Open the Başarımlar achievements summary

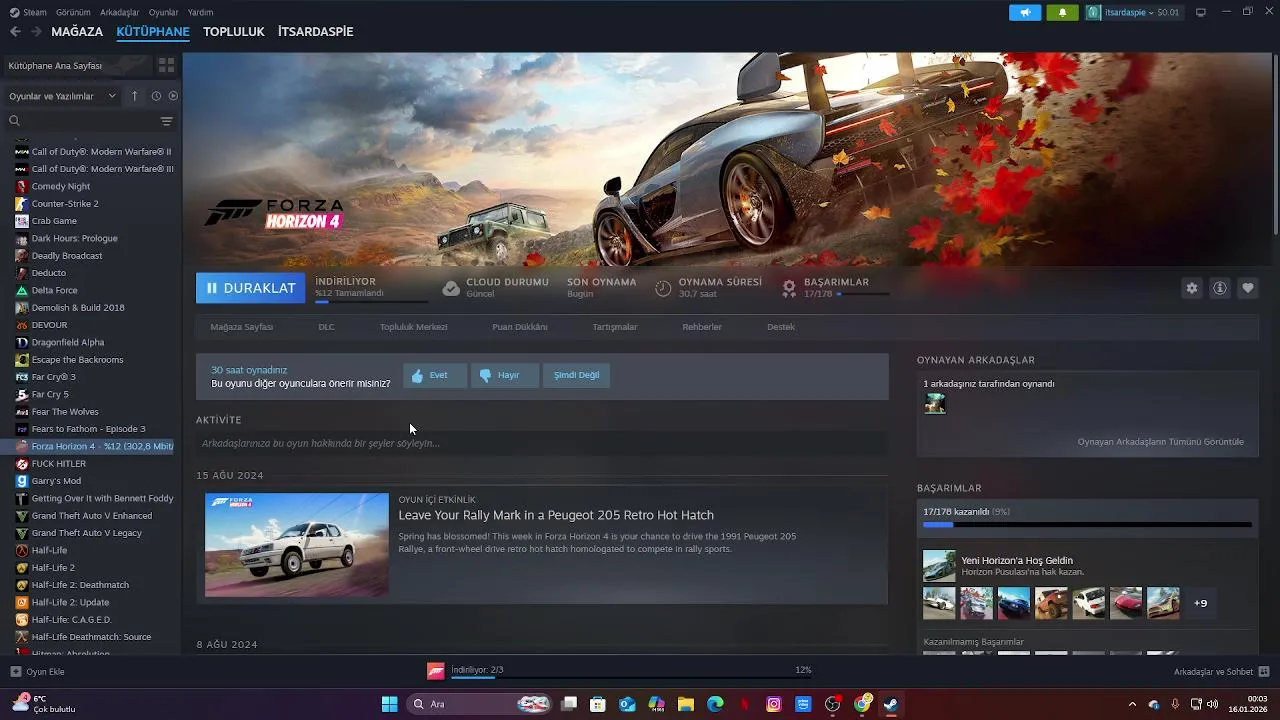pos(835,288)
